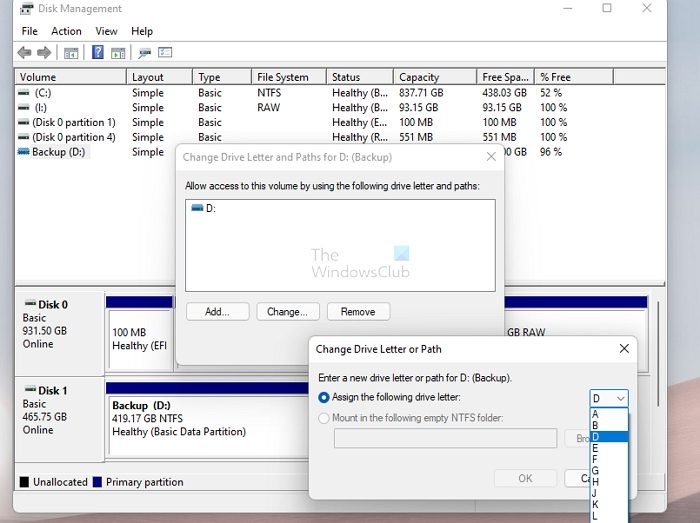Click the Properties checklist toolbar icon
The height and width of the screenshot is (523, 700).
[x=165, y=53]
